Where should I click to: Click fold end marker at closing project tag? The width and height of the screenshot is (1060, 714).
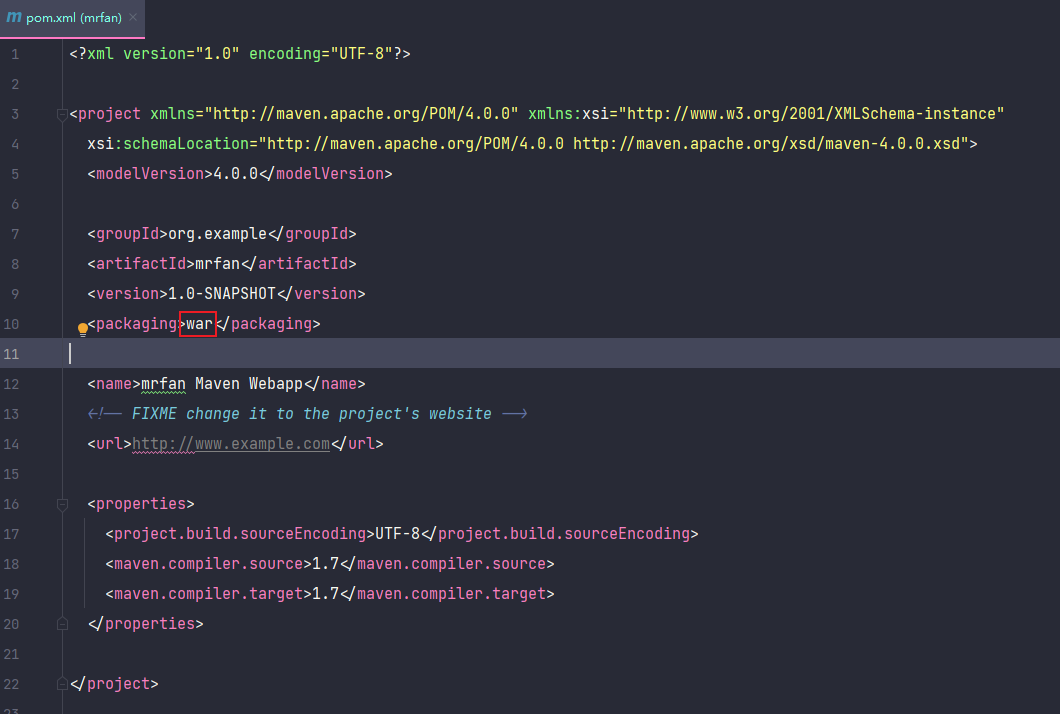[62, 684]
